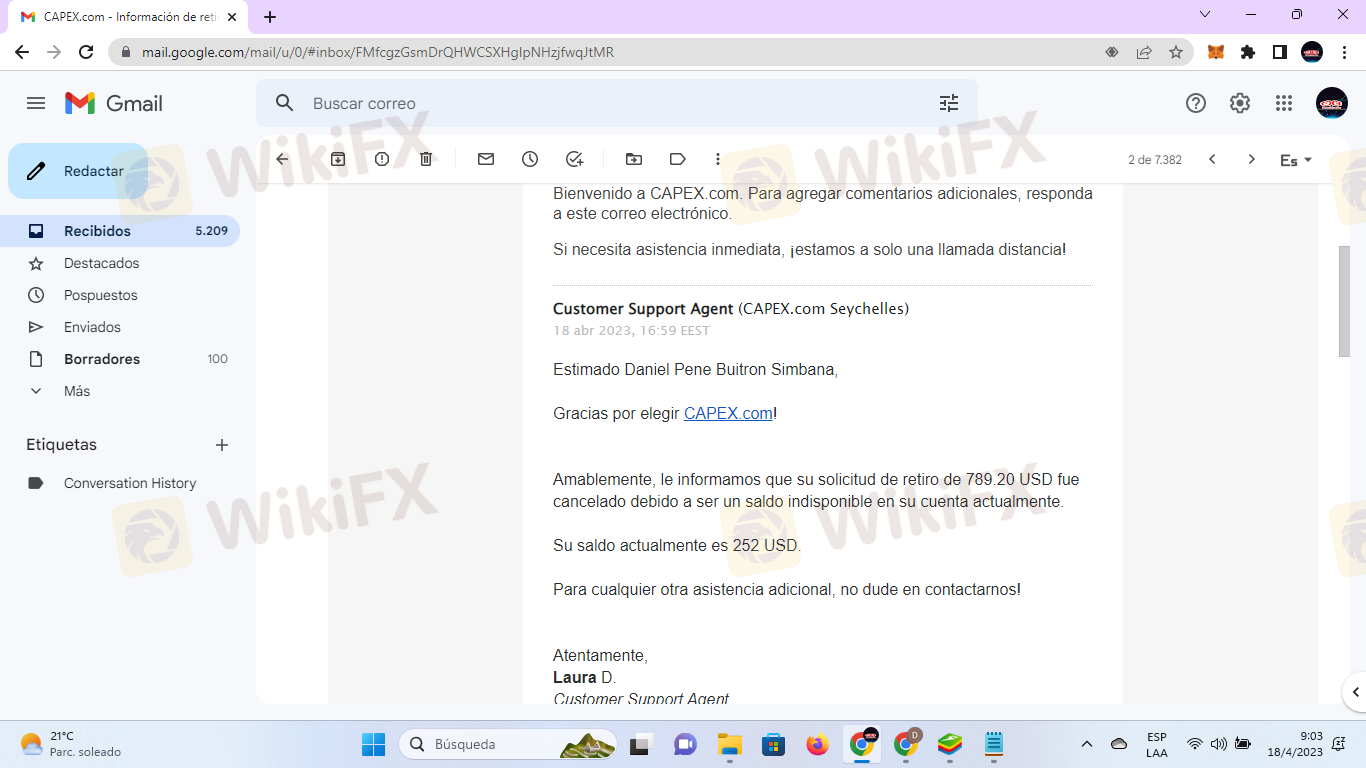Click the browser address bar URL

tap(378, 52)
